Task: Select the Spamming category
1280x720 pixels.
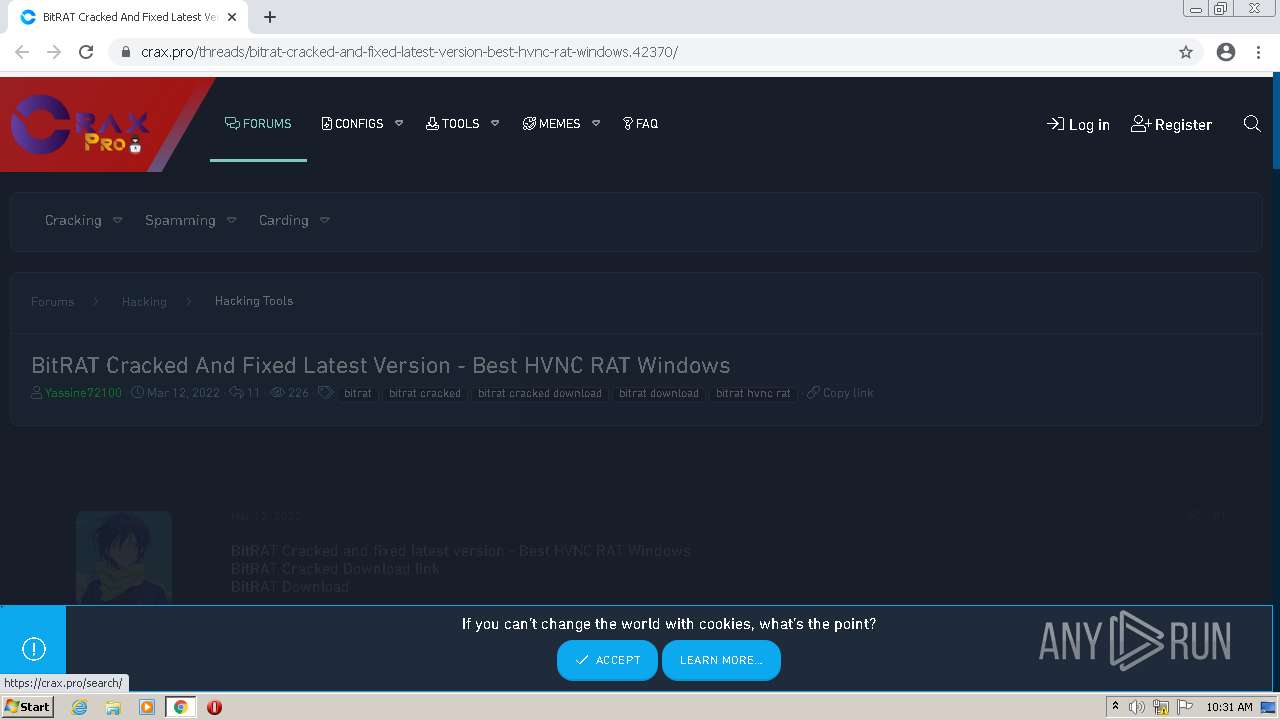Action: pos(180,220)
